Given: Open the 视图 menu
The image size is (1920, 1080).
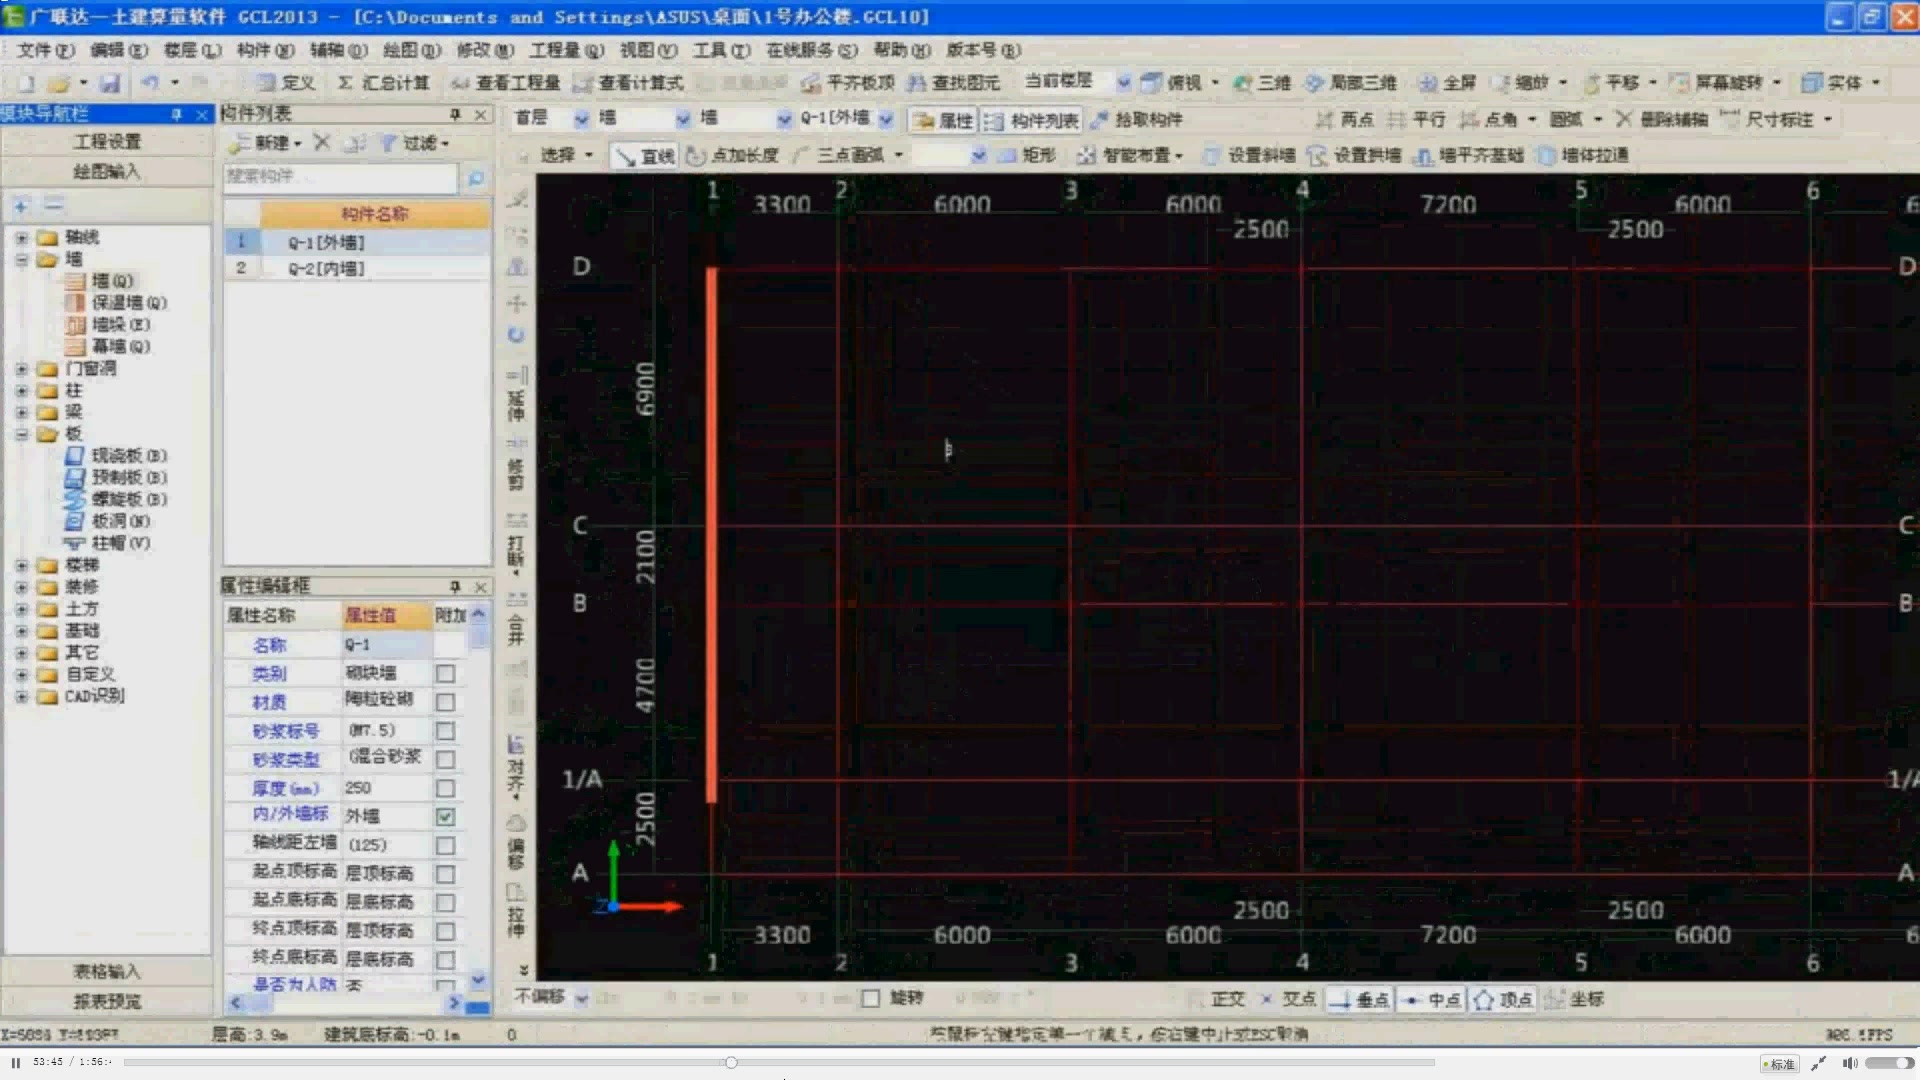Looking at the screenshot, I should click(x=647, y=50).
